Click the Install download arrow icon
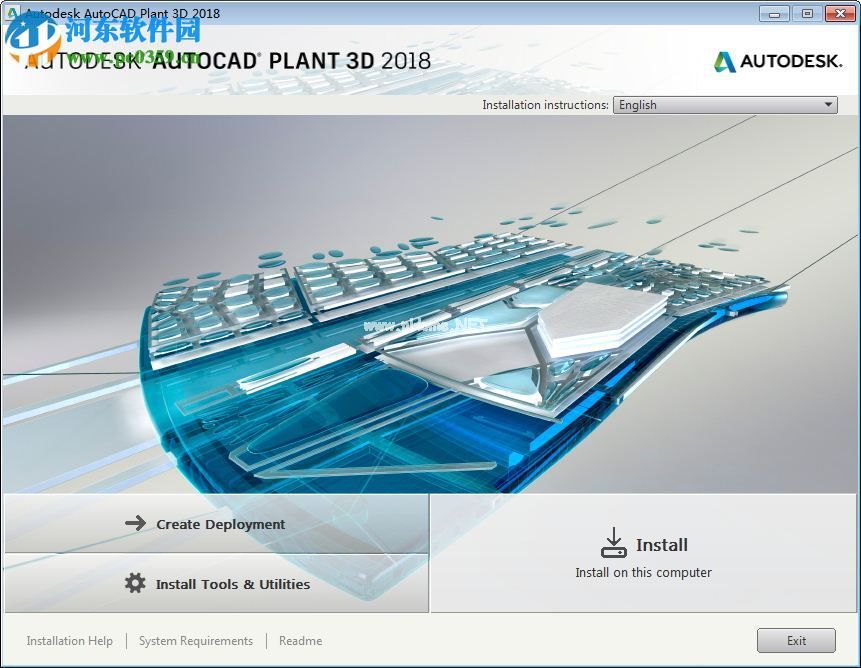The image size is (861, 668). pos(613,541)
